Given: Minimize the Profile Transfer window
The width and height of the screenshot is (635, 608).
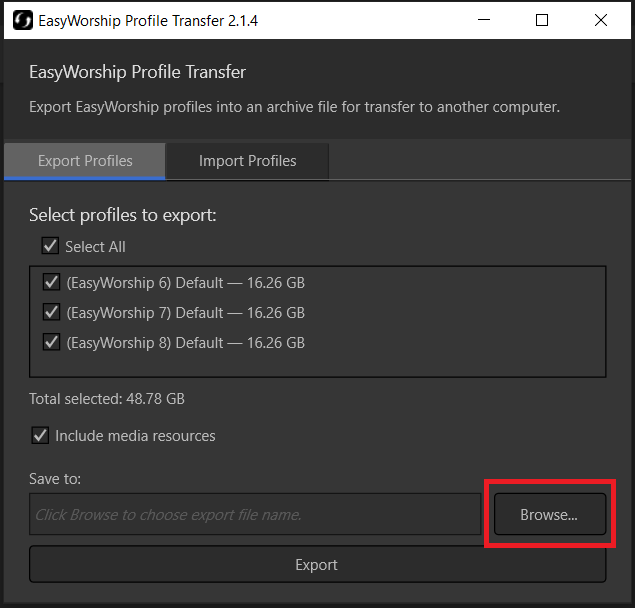Looking at the screenshot, I should [x=484, y=20].
